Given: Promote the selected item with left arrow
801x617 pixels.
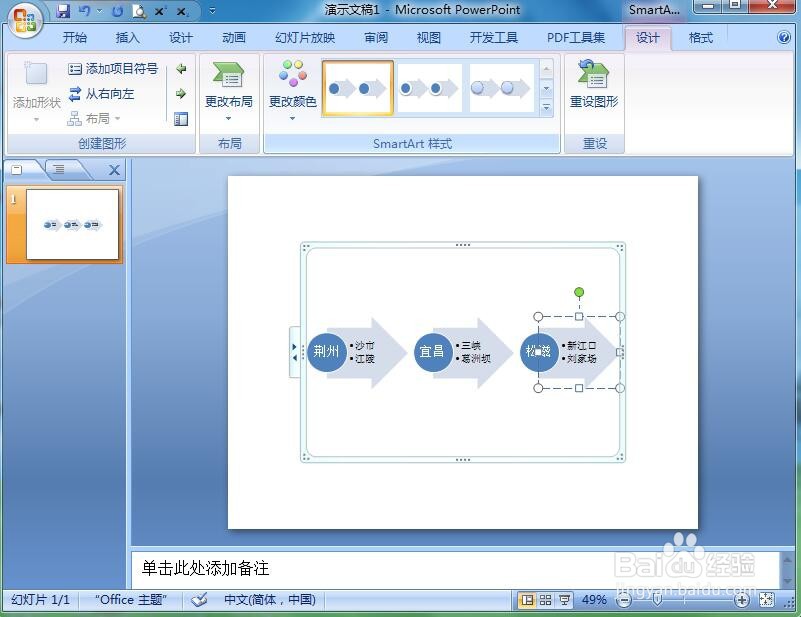Looking at the screenshot, I should click(x=181, y=68).
